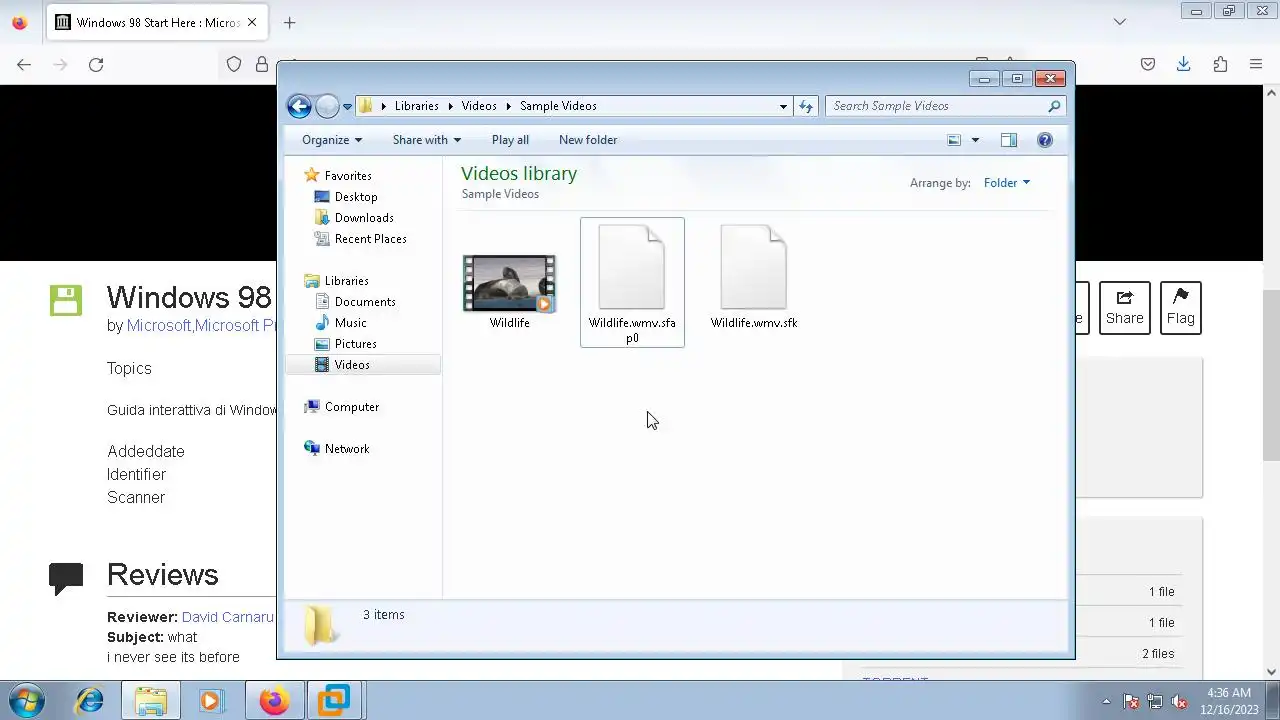The image size is (1280, 720).
Task: Play all videos
Action: click(x=510, y=140)
